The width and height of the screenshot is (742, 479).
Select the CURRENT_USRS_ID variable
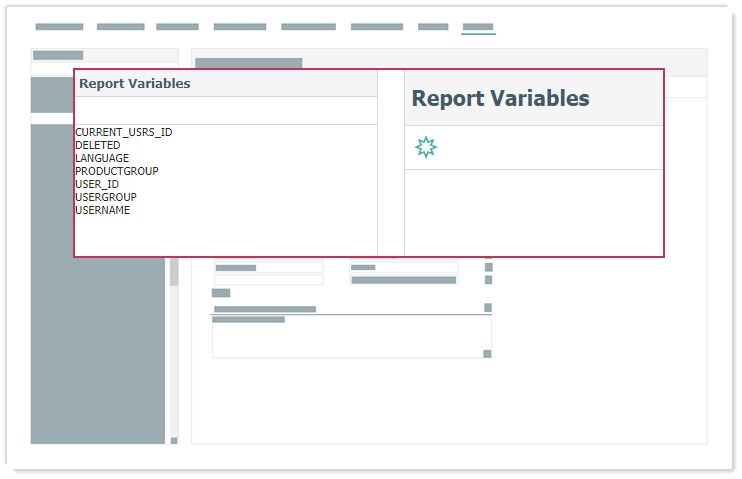(x=123, y=132)
